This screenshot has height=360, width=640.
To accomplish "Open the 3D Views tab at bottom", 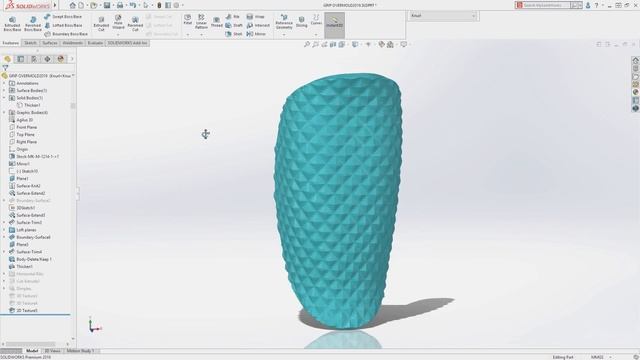I will point(52,351).
